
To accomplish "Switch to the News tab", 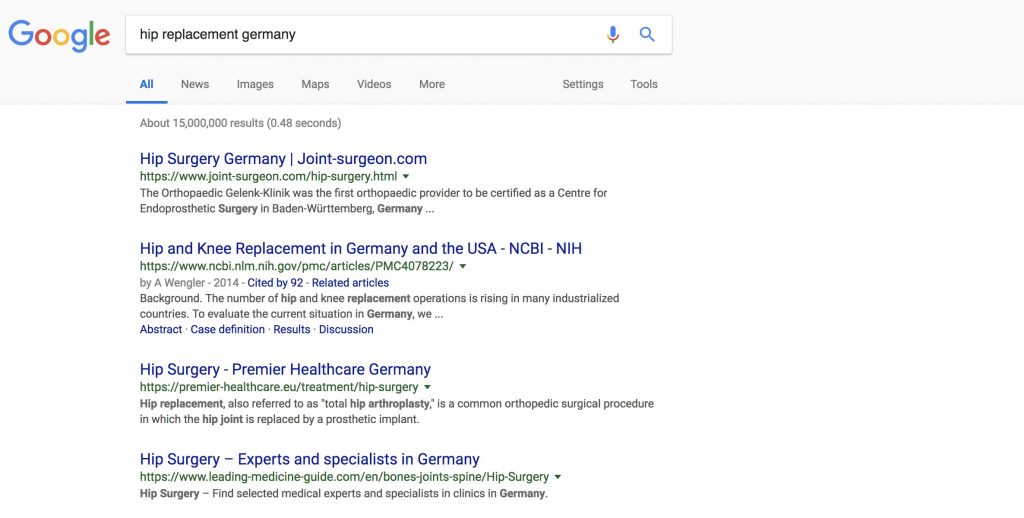I will tap(195, 84).
